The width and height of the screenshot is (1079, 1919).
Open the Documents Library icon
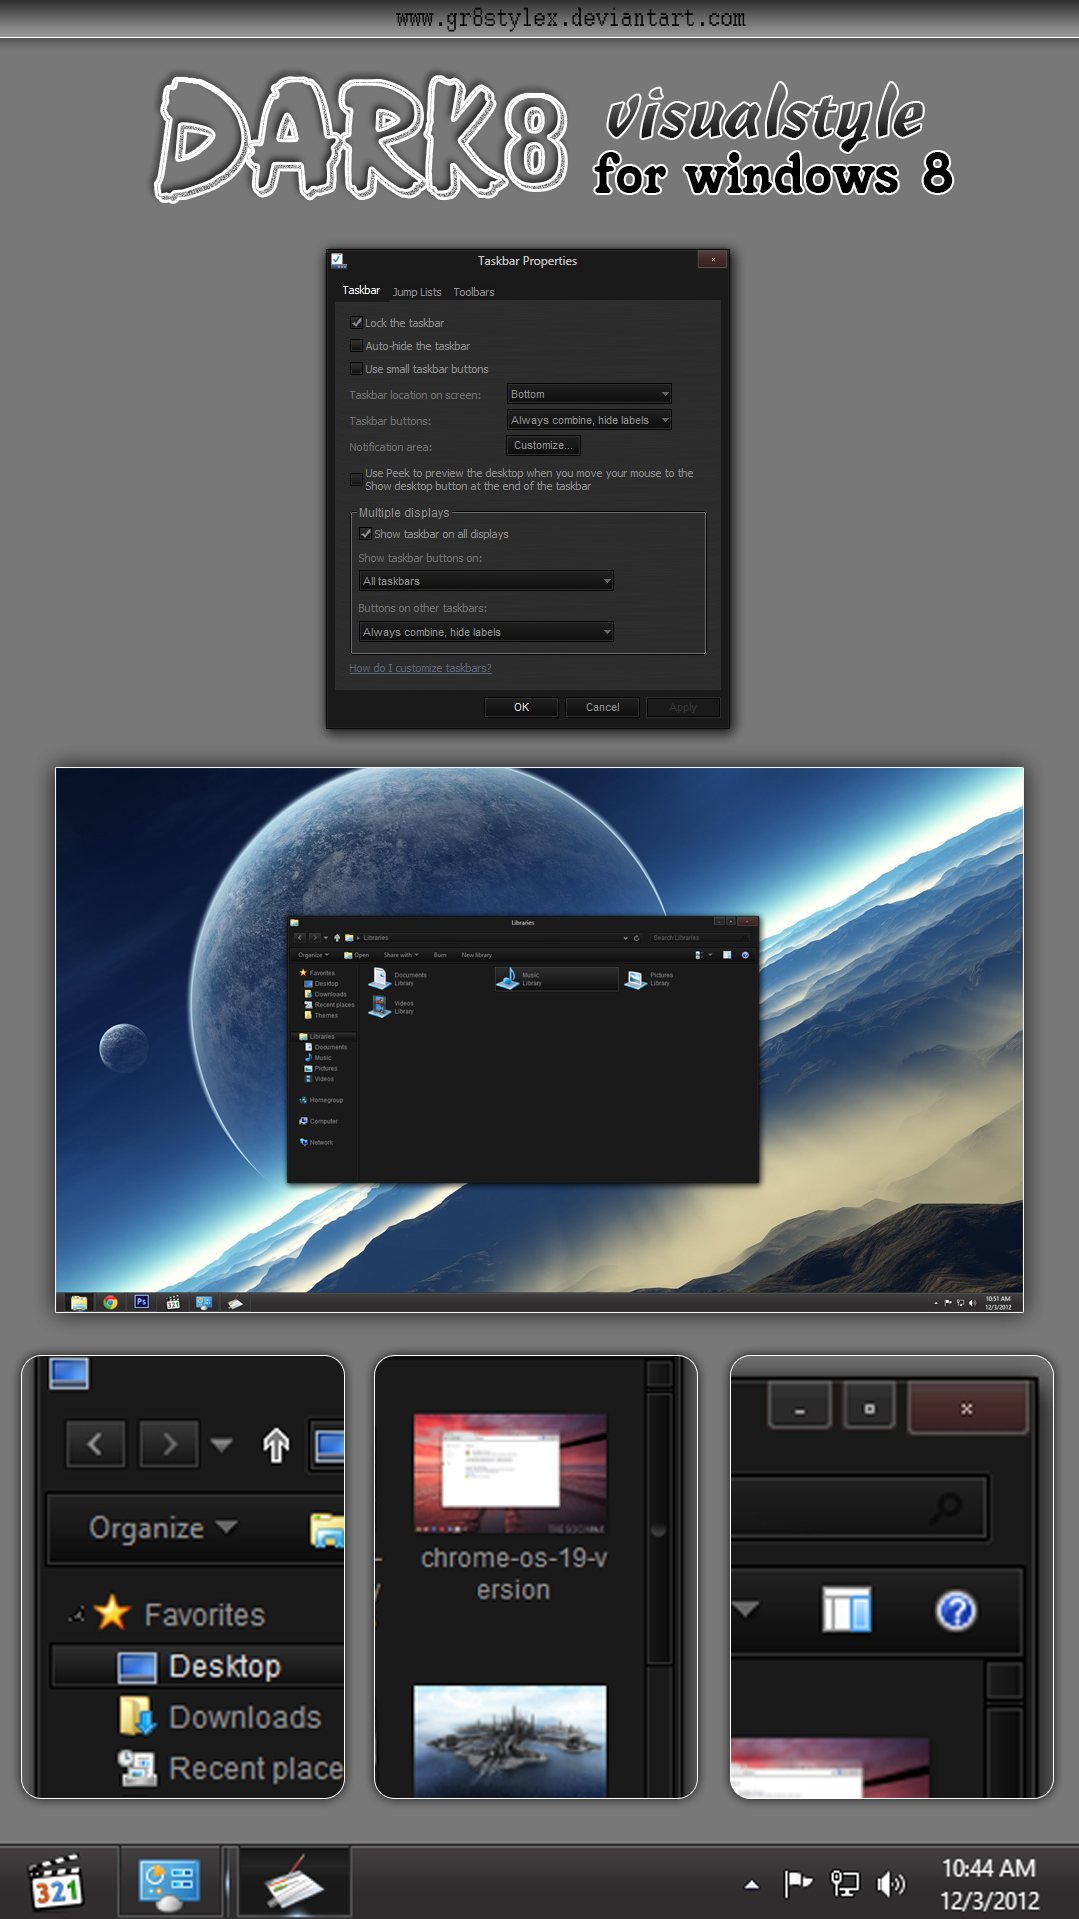(380, 978)
